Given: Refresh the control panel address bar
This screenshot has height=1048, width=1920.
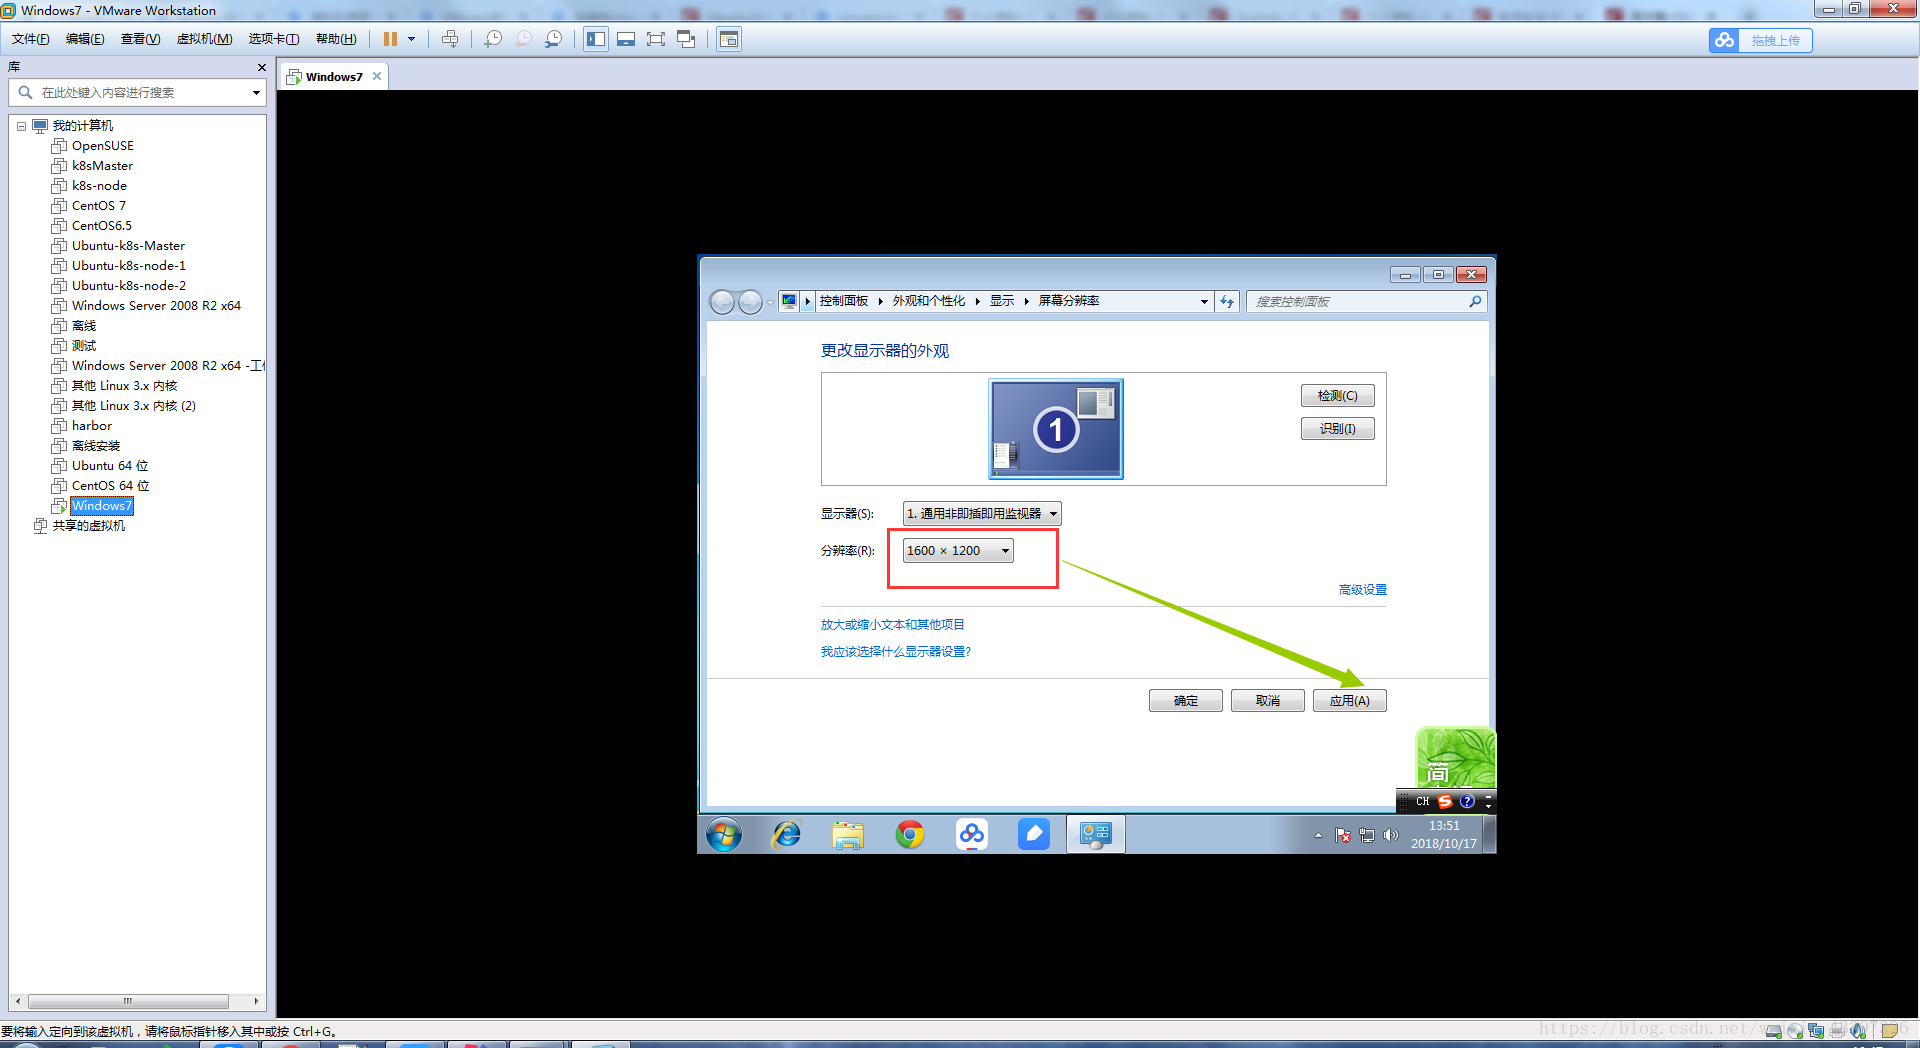Looking at the screenshot, I should [1227, 302].
